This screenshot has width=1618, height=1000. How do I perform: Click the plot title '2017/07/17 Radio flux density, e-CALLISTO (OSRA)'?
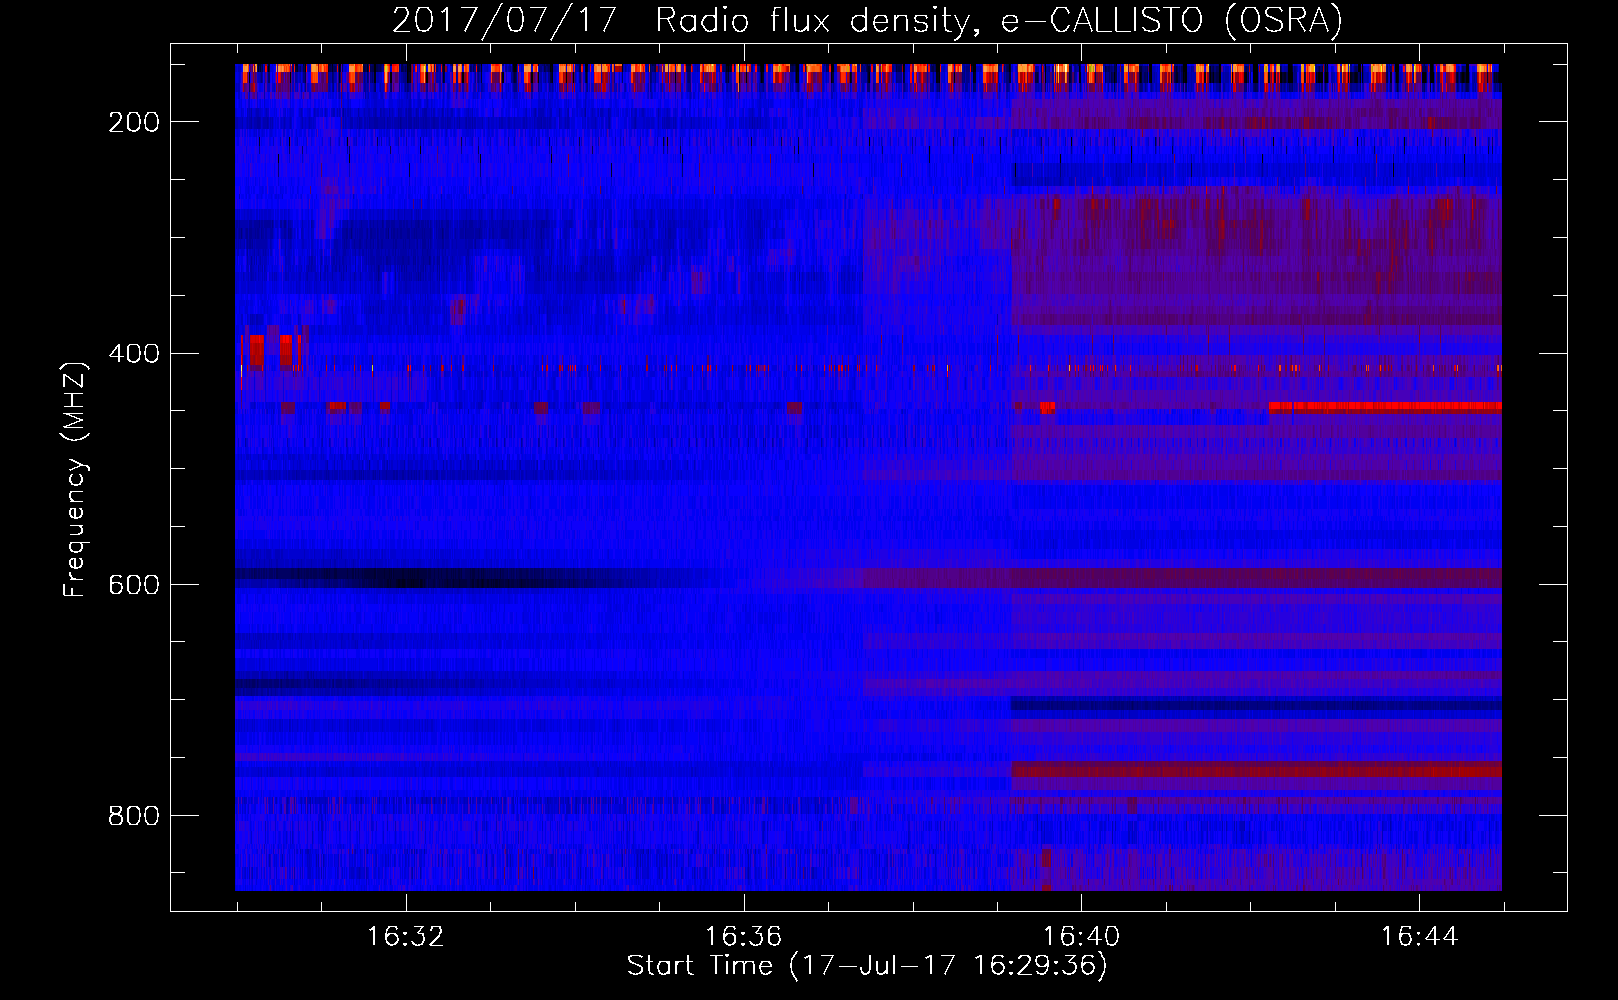(867, 20)
